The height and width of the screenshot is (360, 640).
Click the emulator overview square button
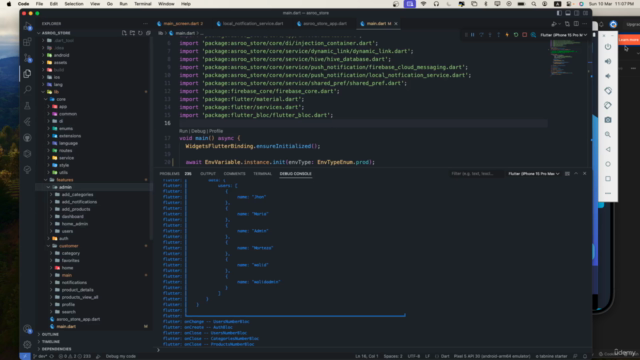608,179
